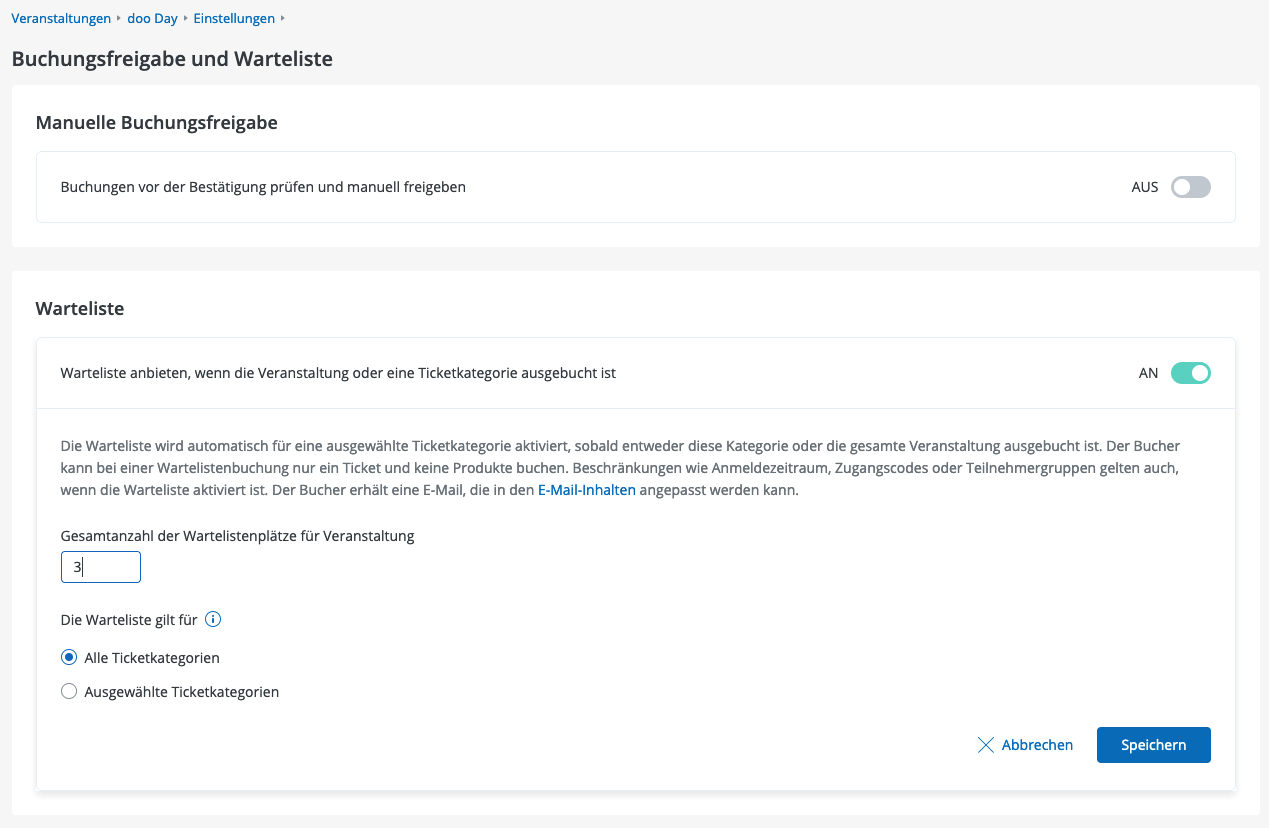Click the "AUS" label beside the toggle
Image resolution: width=1269 pixels, height=828 pixels.
[x=1145, y=187]
